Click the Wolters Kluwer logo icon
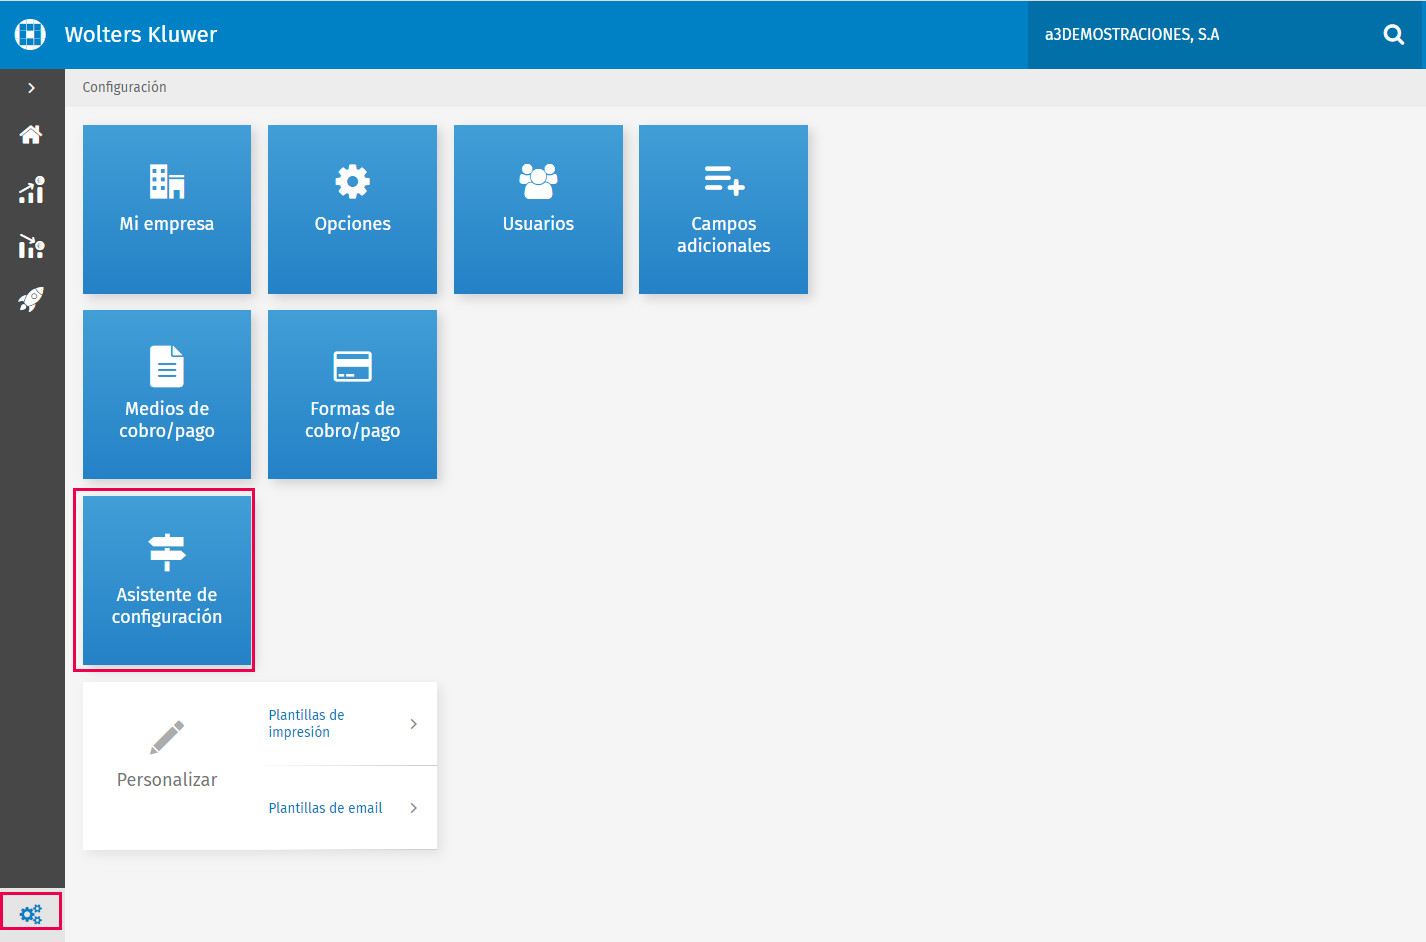The height and width of the screenshot is (942, 1426). (x=30, y=34)
